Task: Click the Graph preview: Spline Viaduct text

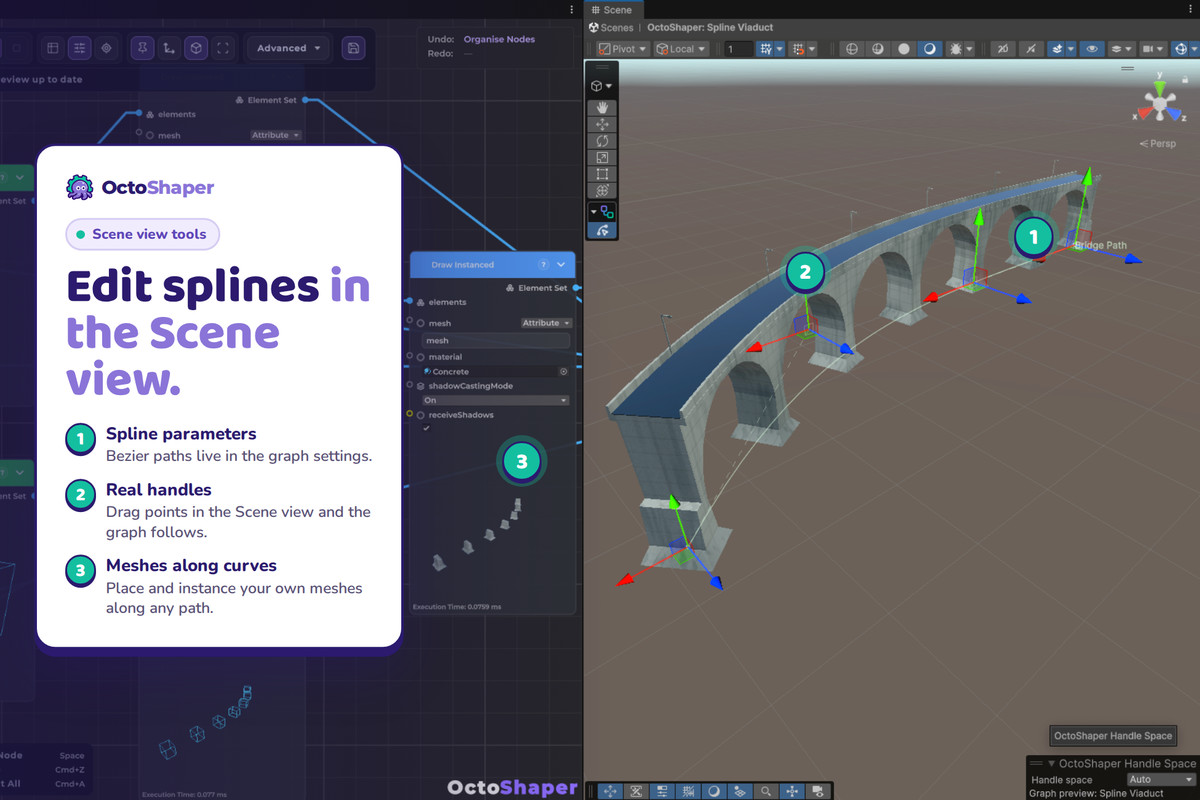Action: (1096, 793)
